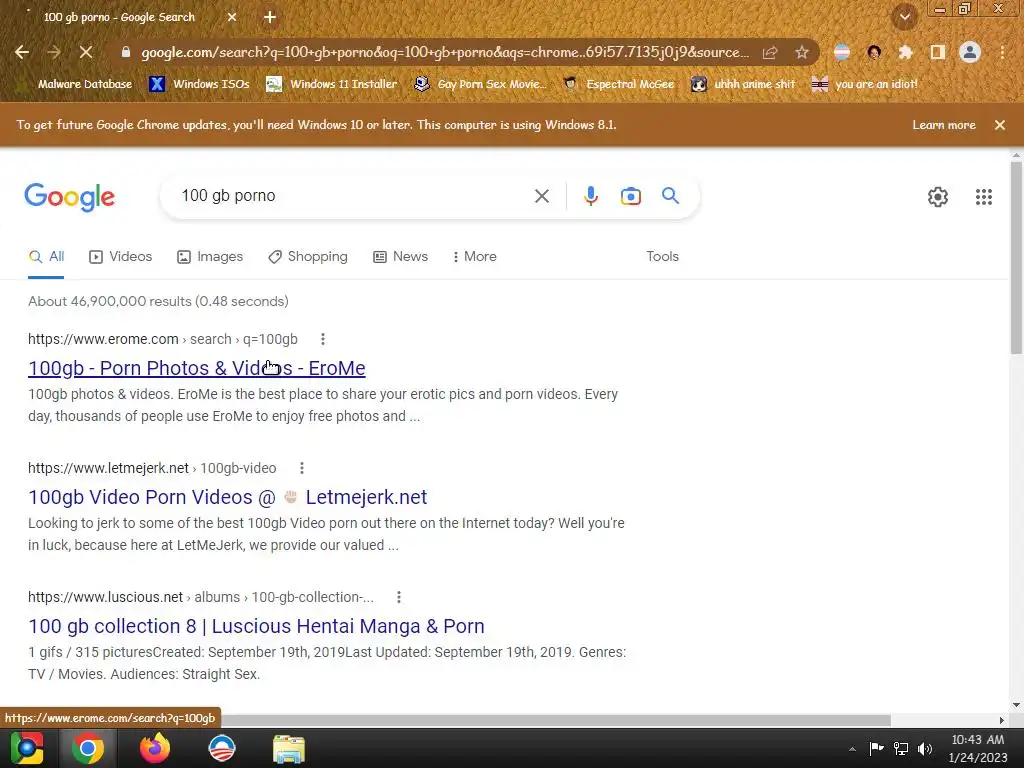
Task: Share this page from the address bar
Action: [x=770, y=52]
